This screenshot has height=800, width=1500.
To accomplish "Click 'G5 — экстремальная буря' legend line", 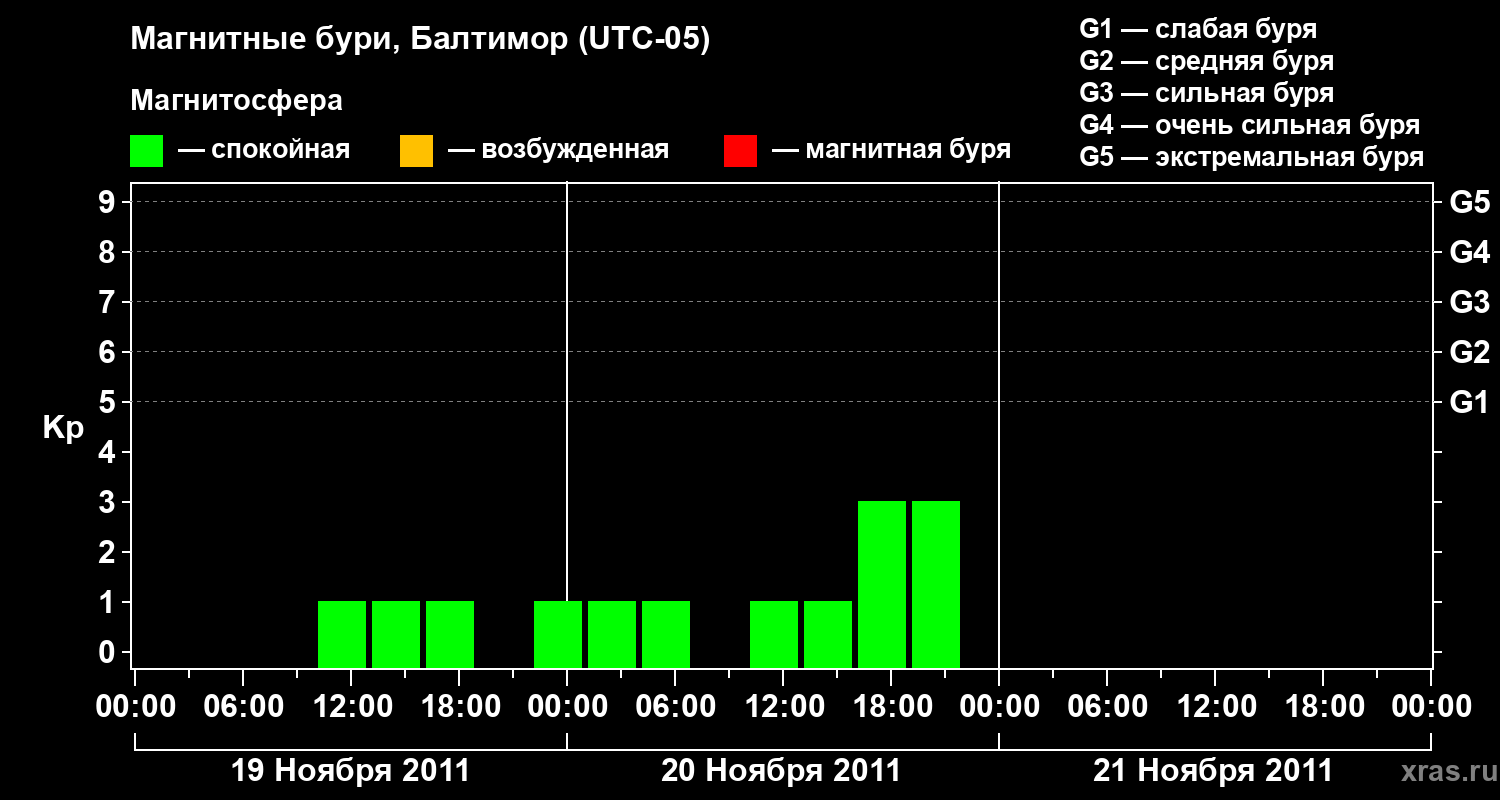I will [1252, 157].
